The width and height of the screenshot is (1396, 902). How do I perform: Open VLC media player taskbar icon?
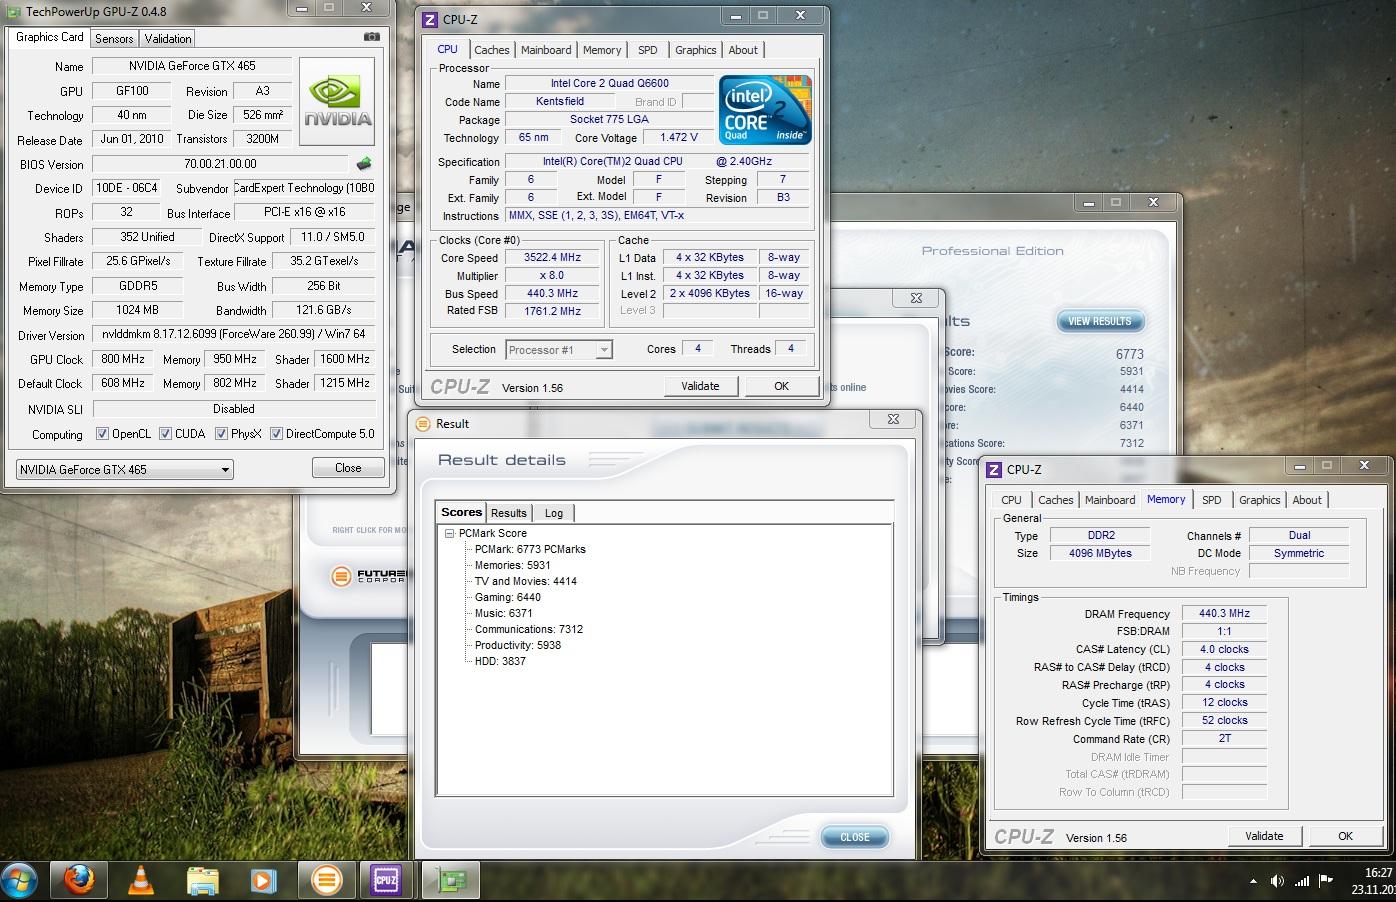tap(141, 881)
